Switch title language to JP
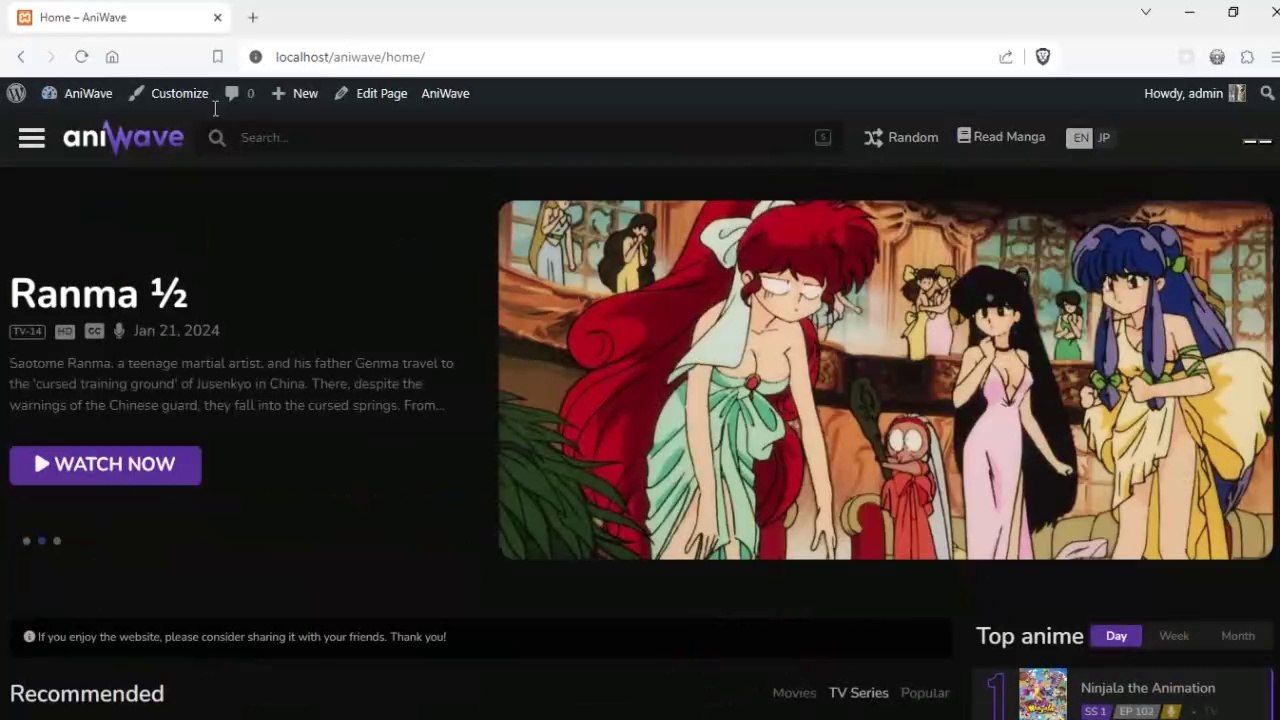 pyautogui.click(x=1104, y=138)
